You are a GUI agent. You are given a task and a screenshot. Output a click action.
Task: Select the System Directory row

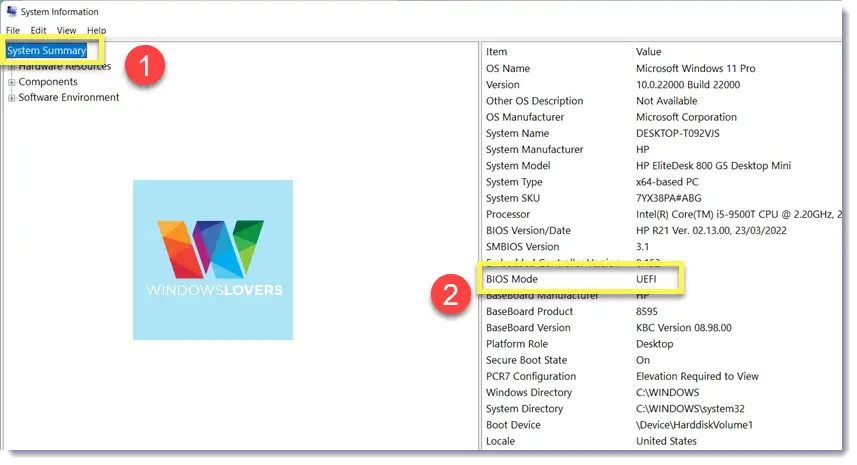pyautogui.click(x=663, y=409)
